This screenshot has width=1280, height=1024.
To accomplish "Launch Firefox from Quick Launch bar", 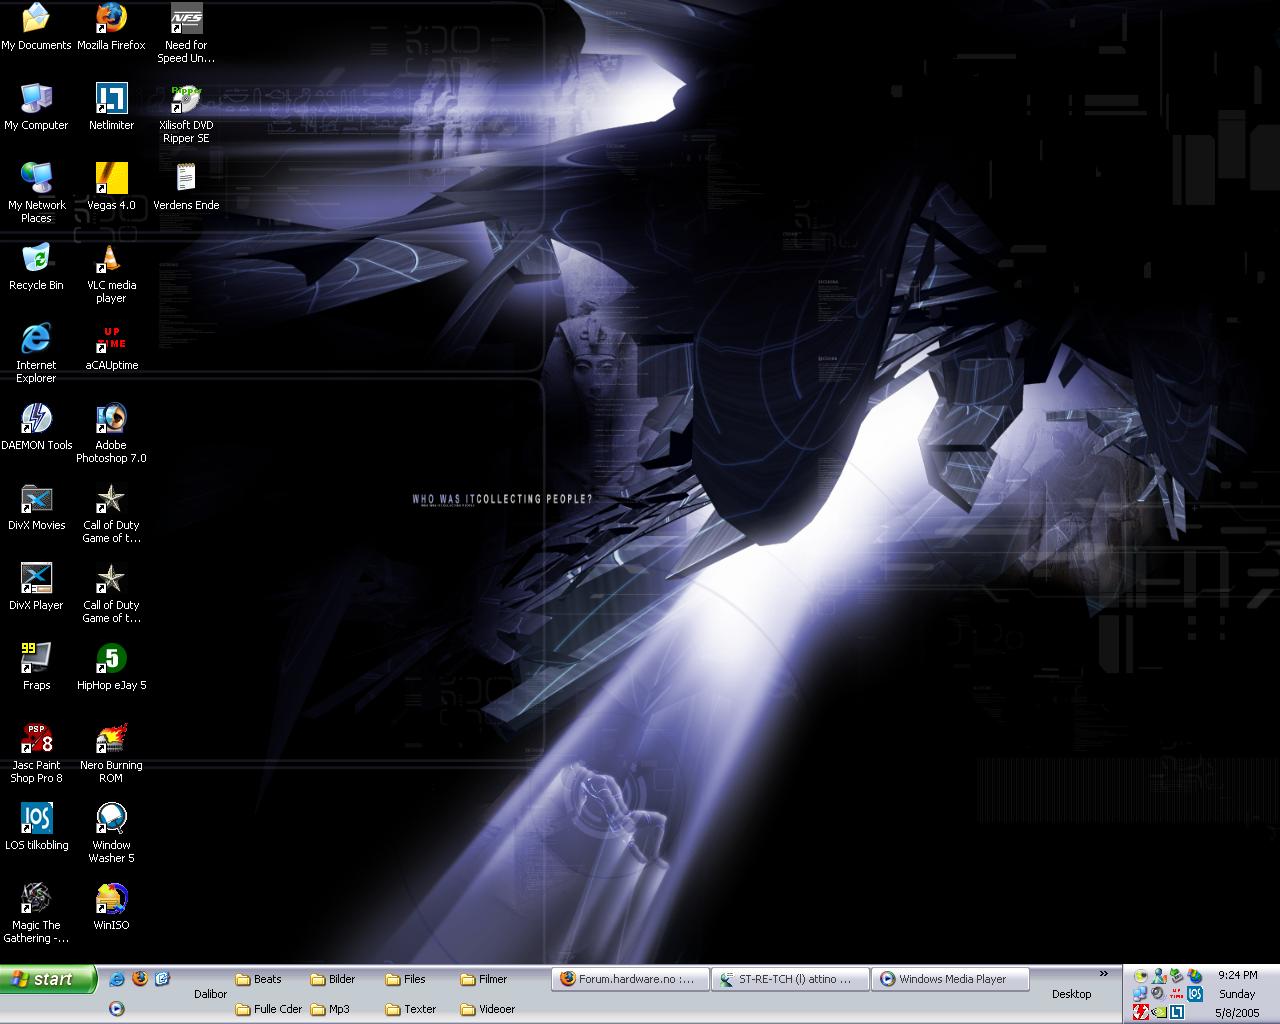I will 140,979.
